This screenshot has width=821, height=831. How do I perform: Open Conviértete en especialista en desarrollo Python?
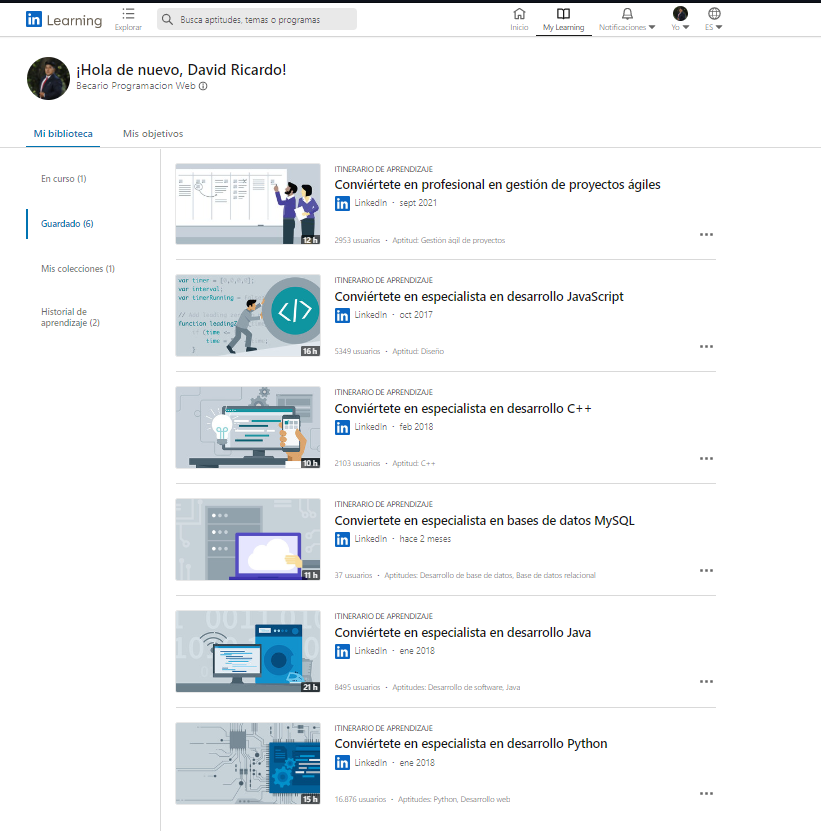471,744
